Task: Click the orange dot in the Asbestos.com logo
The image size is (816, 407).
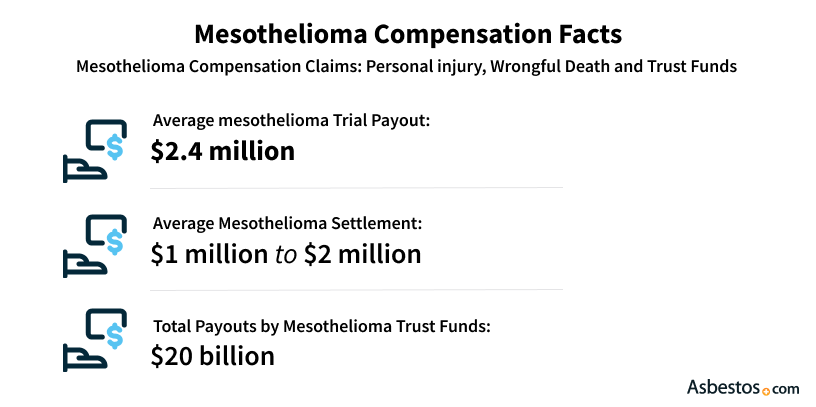Action: pos(766,389)
